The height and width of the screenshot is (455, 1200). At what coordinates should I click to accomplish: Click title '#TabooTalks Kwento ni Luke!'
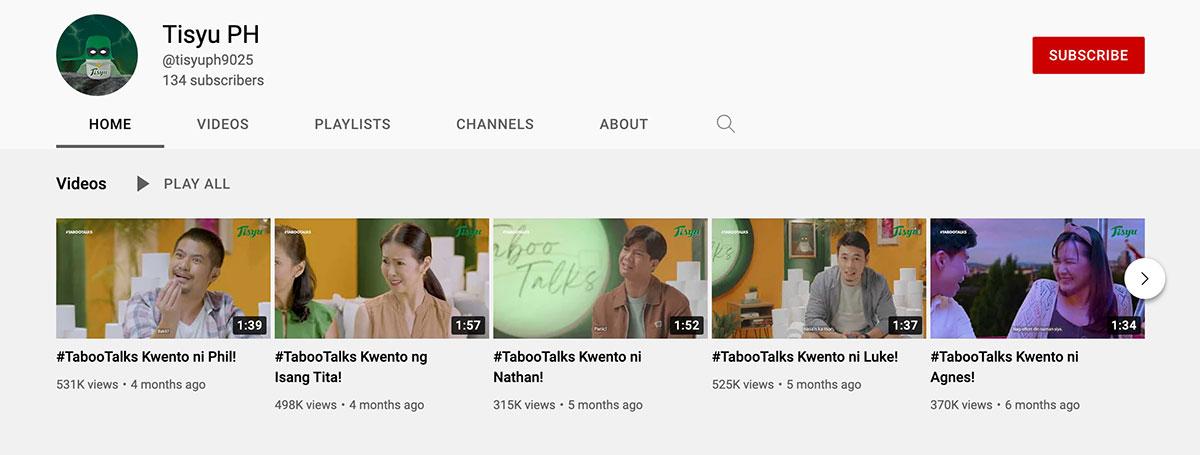[805, 357]
